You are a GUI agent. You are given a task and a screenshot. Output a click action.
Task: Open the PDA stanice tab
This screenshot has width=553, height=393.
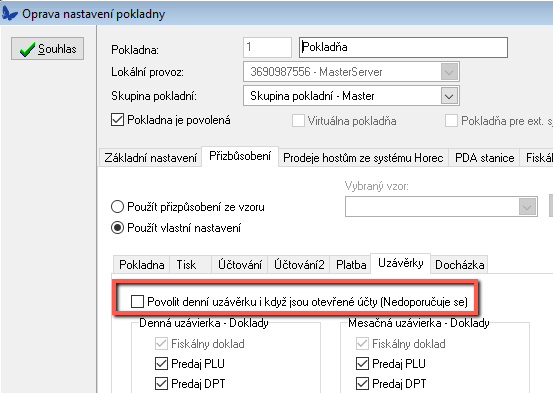coord(484,158)
